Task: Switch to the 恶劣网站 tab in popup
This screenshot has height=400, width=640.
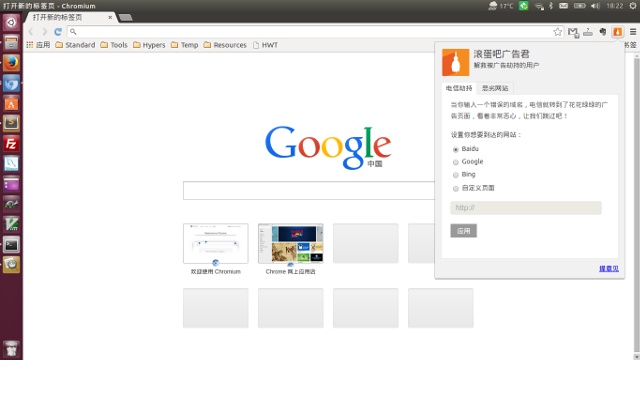Action: 495,88
